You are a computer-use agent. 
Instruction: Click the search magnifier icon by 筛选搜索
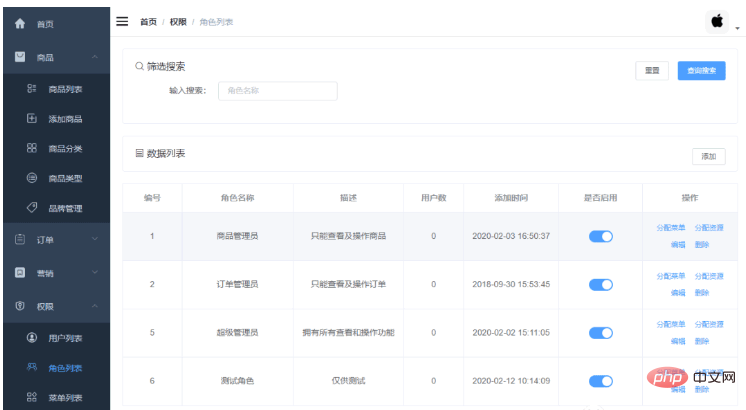click(x=139, y=66)
